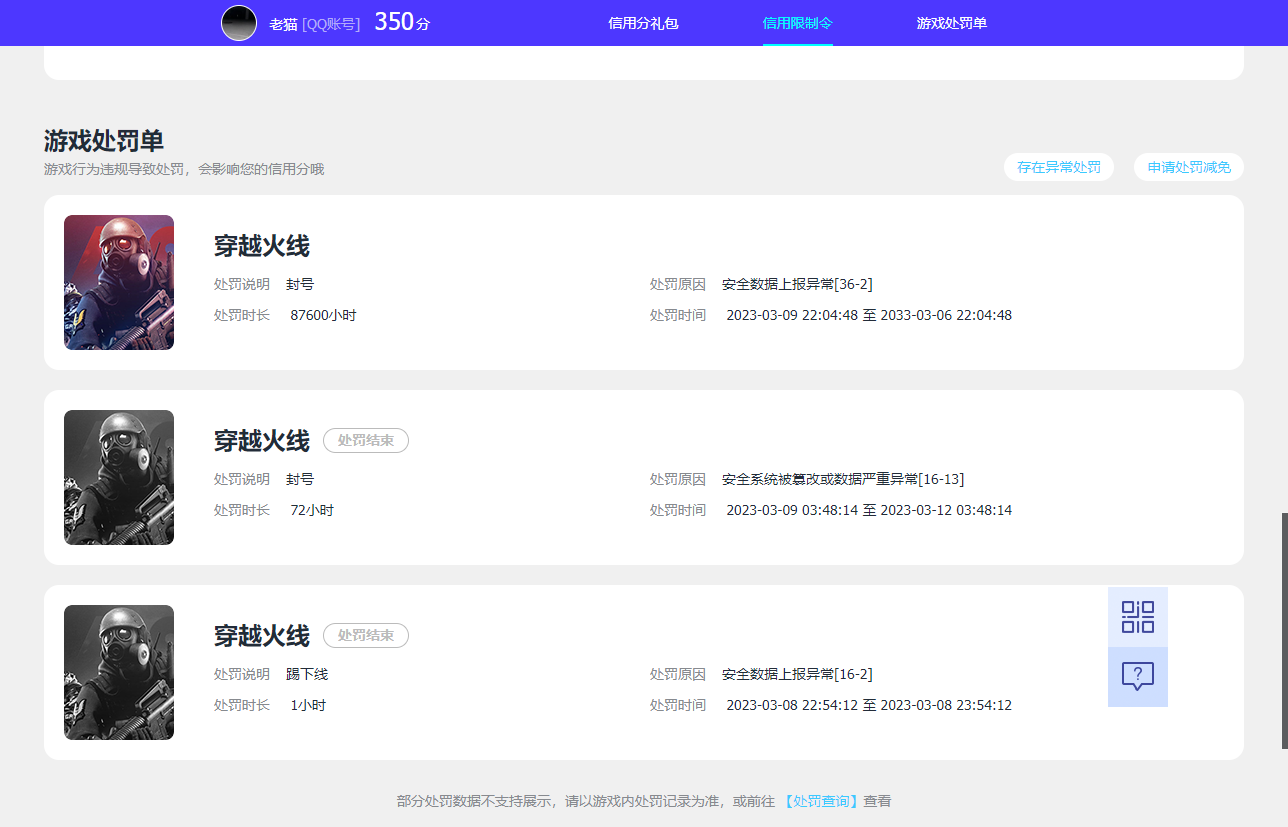
Task: Click the 350分 credit score
Action: tap(401, 22)
